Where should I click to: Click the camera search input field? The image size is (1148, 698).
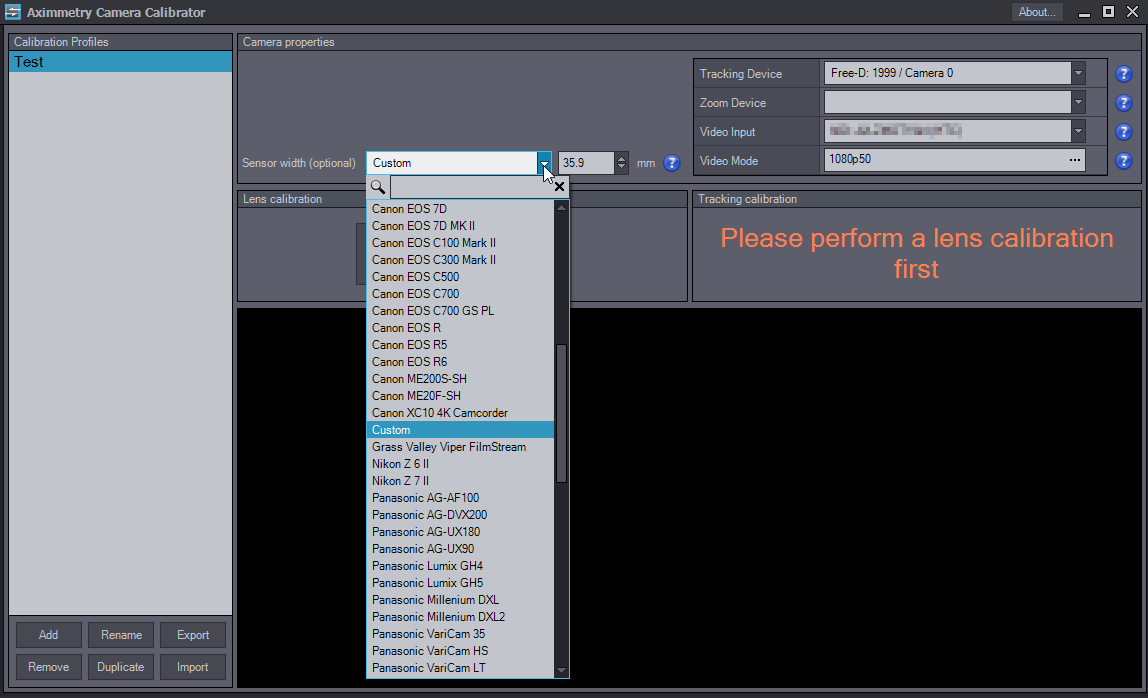pyautogui.click(x=471, y=188)
